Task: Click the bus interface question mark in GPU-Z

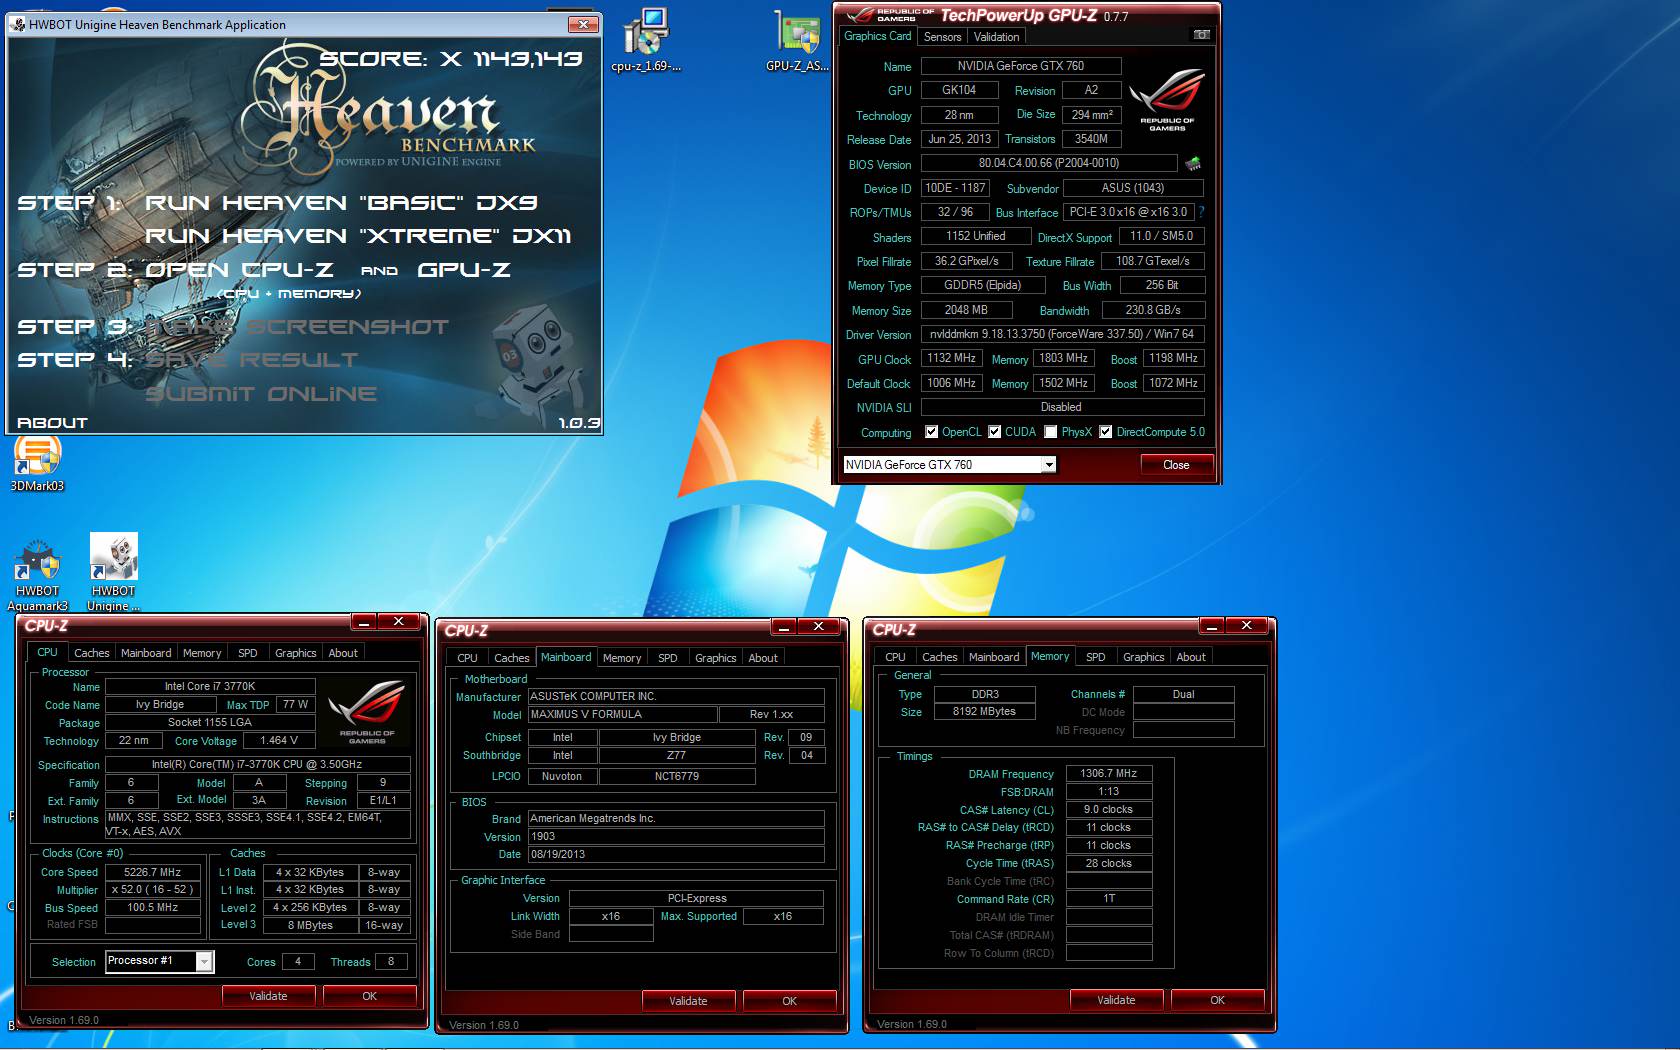Action: click(x=1201, y=212)
